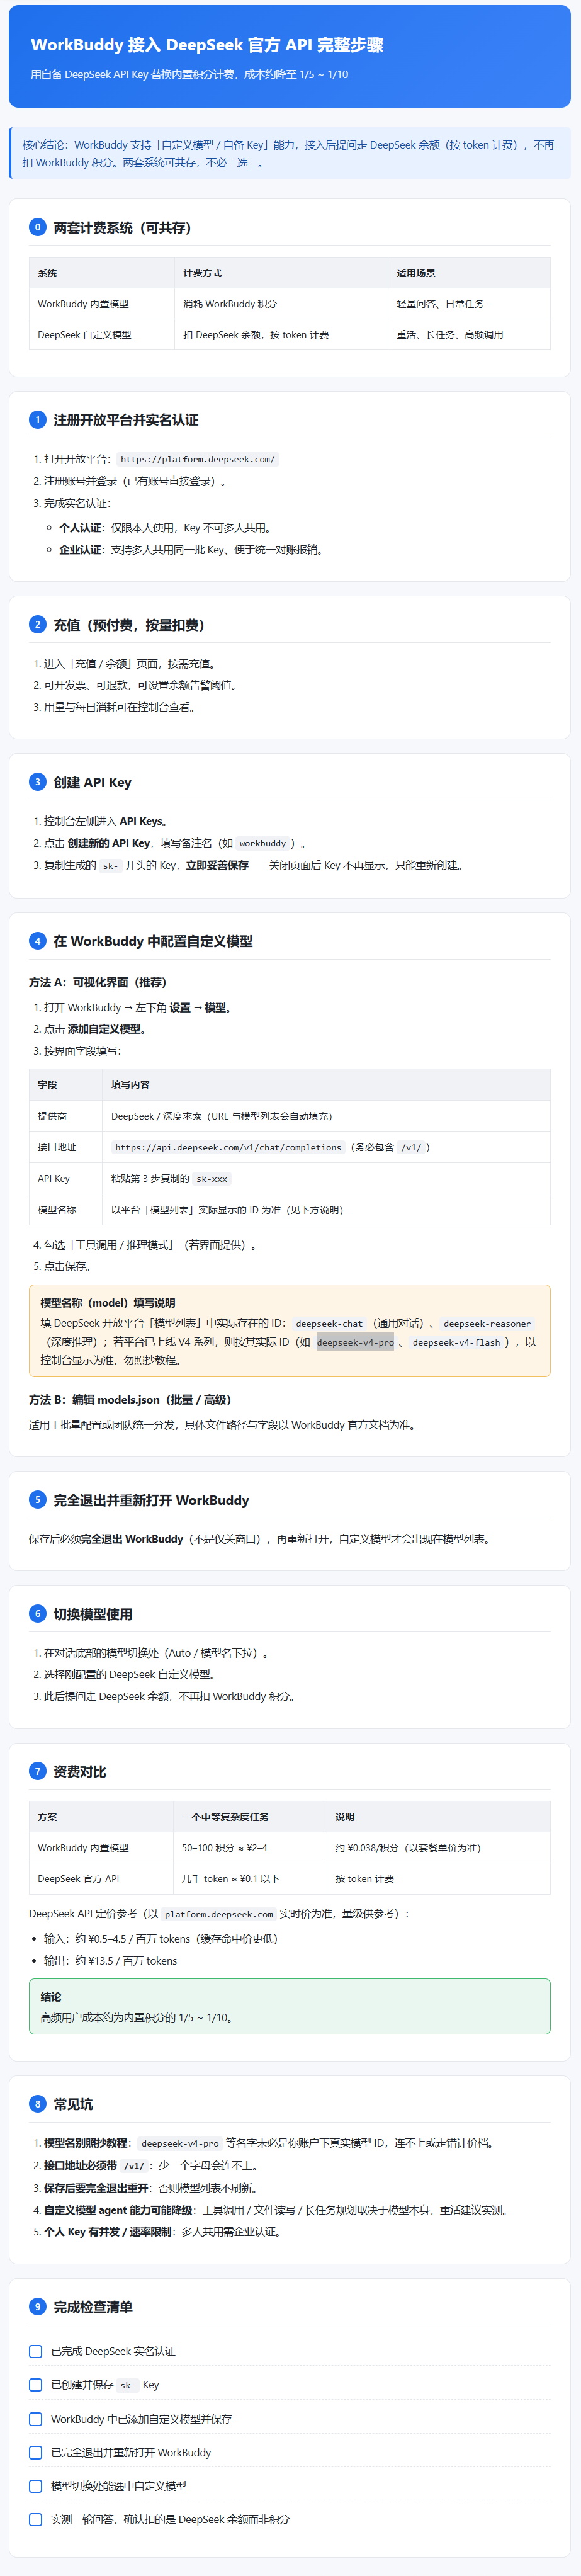Click the 创建 API Key heading
The image size is (581, 2576).
coord(92,782)
